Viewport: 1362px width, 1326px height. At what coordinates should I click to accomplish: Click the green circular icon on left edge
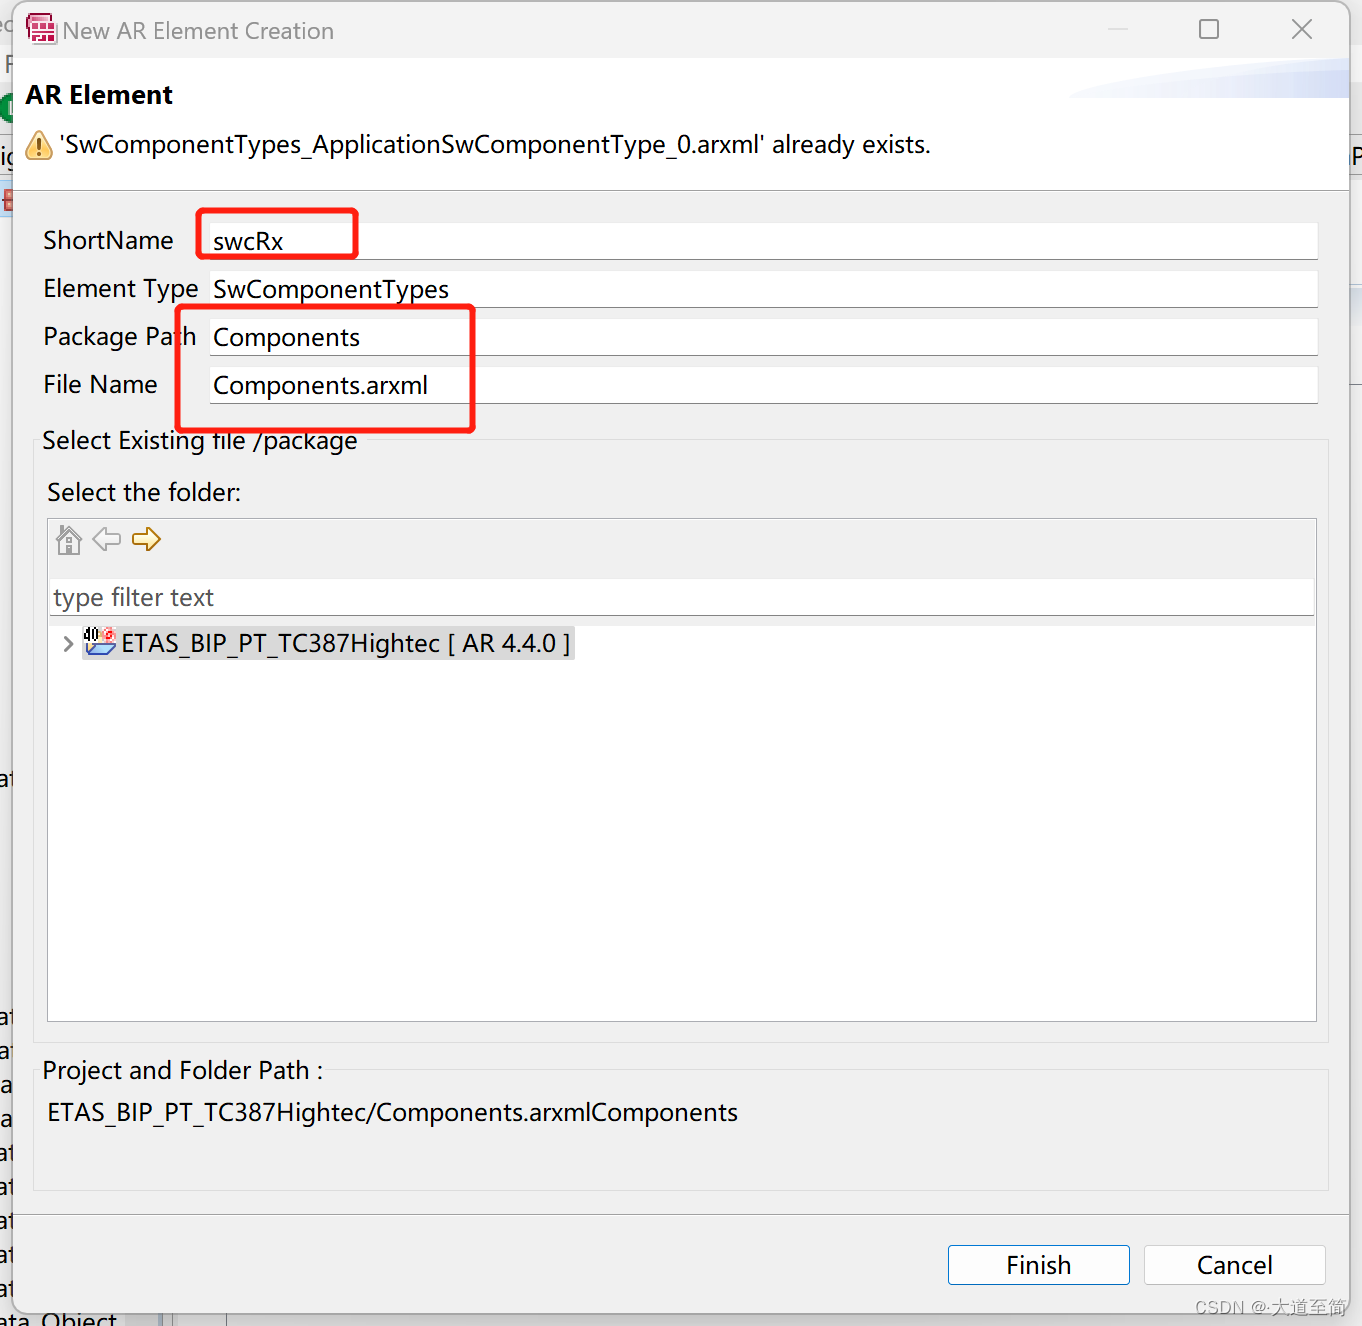click(5, 107)
